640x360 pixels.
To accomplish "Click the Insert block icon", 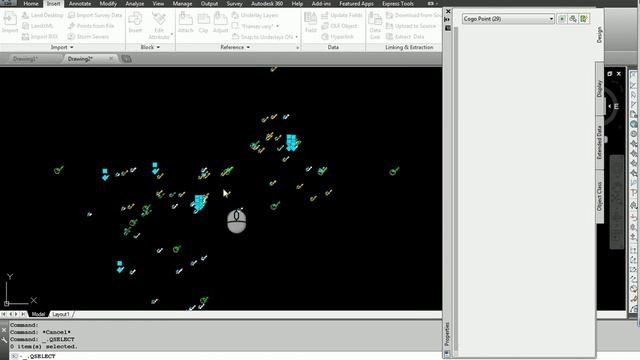I will [x=135, y=23].
